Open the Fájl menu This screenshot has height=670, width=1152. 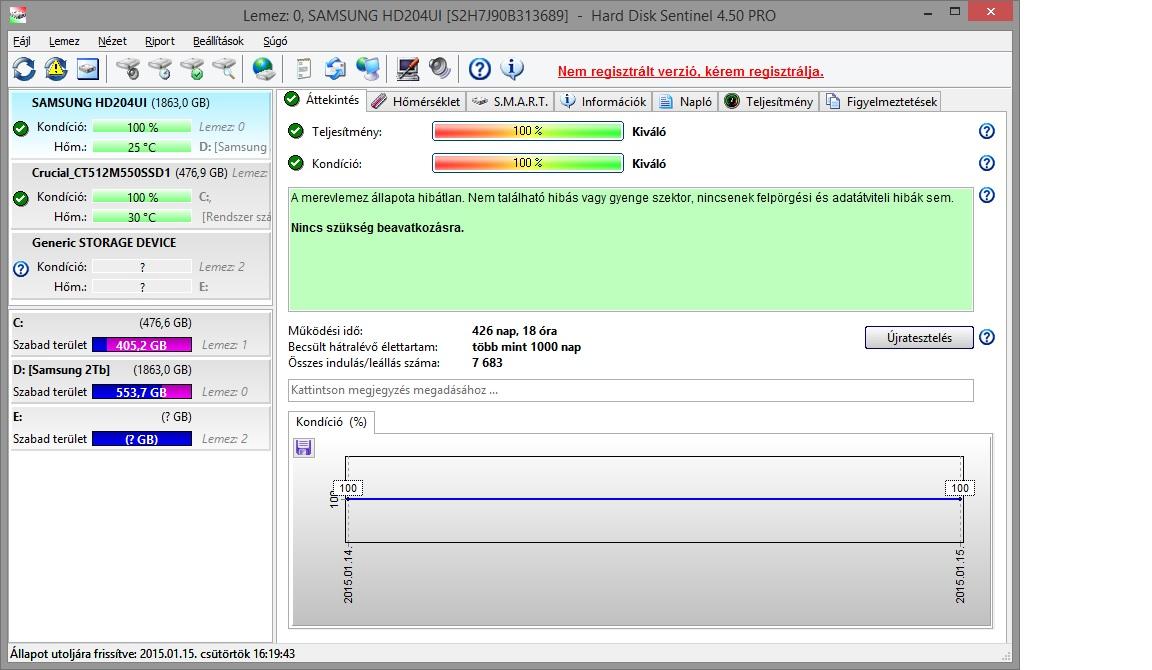[22, 41]
